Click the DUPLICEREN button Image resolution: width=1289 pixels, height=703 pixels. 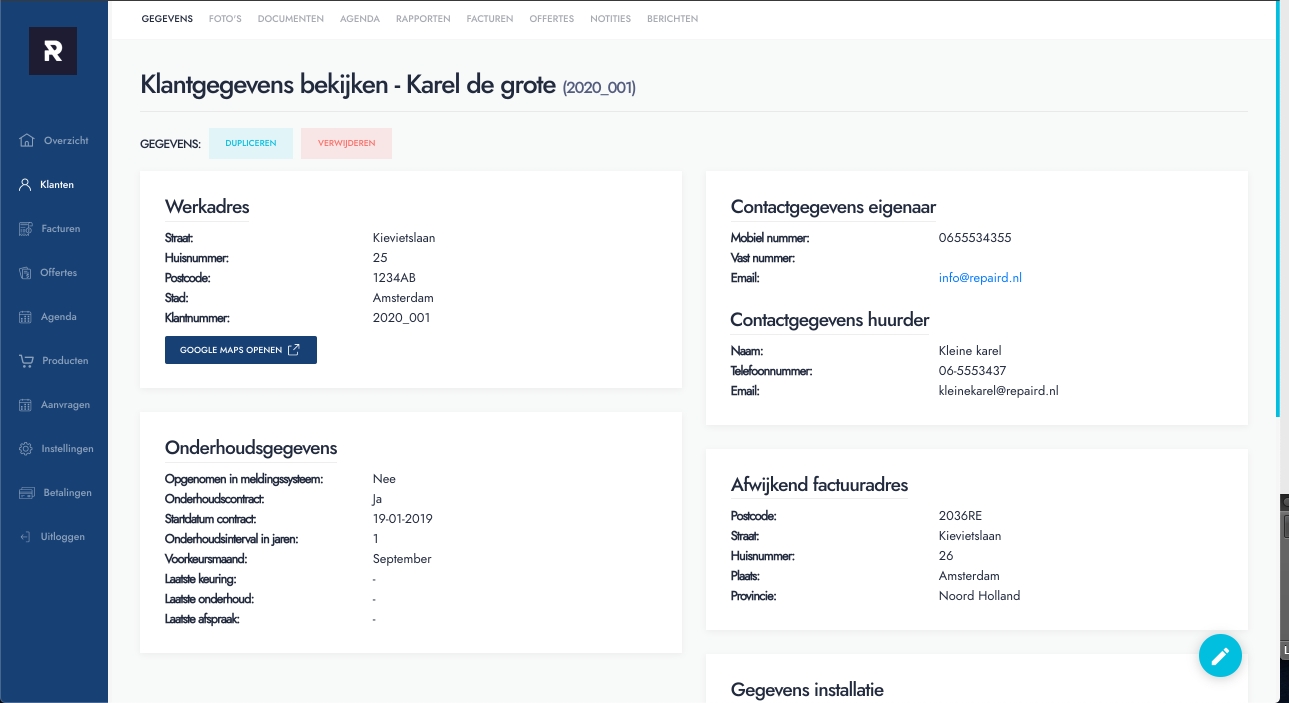click(x=250, y=143)
